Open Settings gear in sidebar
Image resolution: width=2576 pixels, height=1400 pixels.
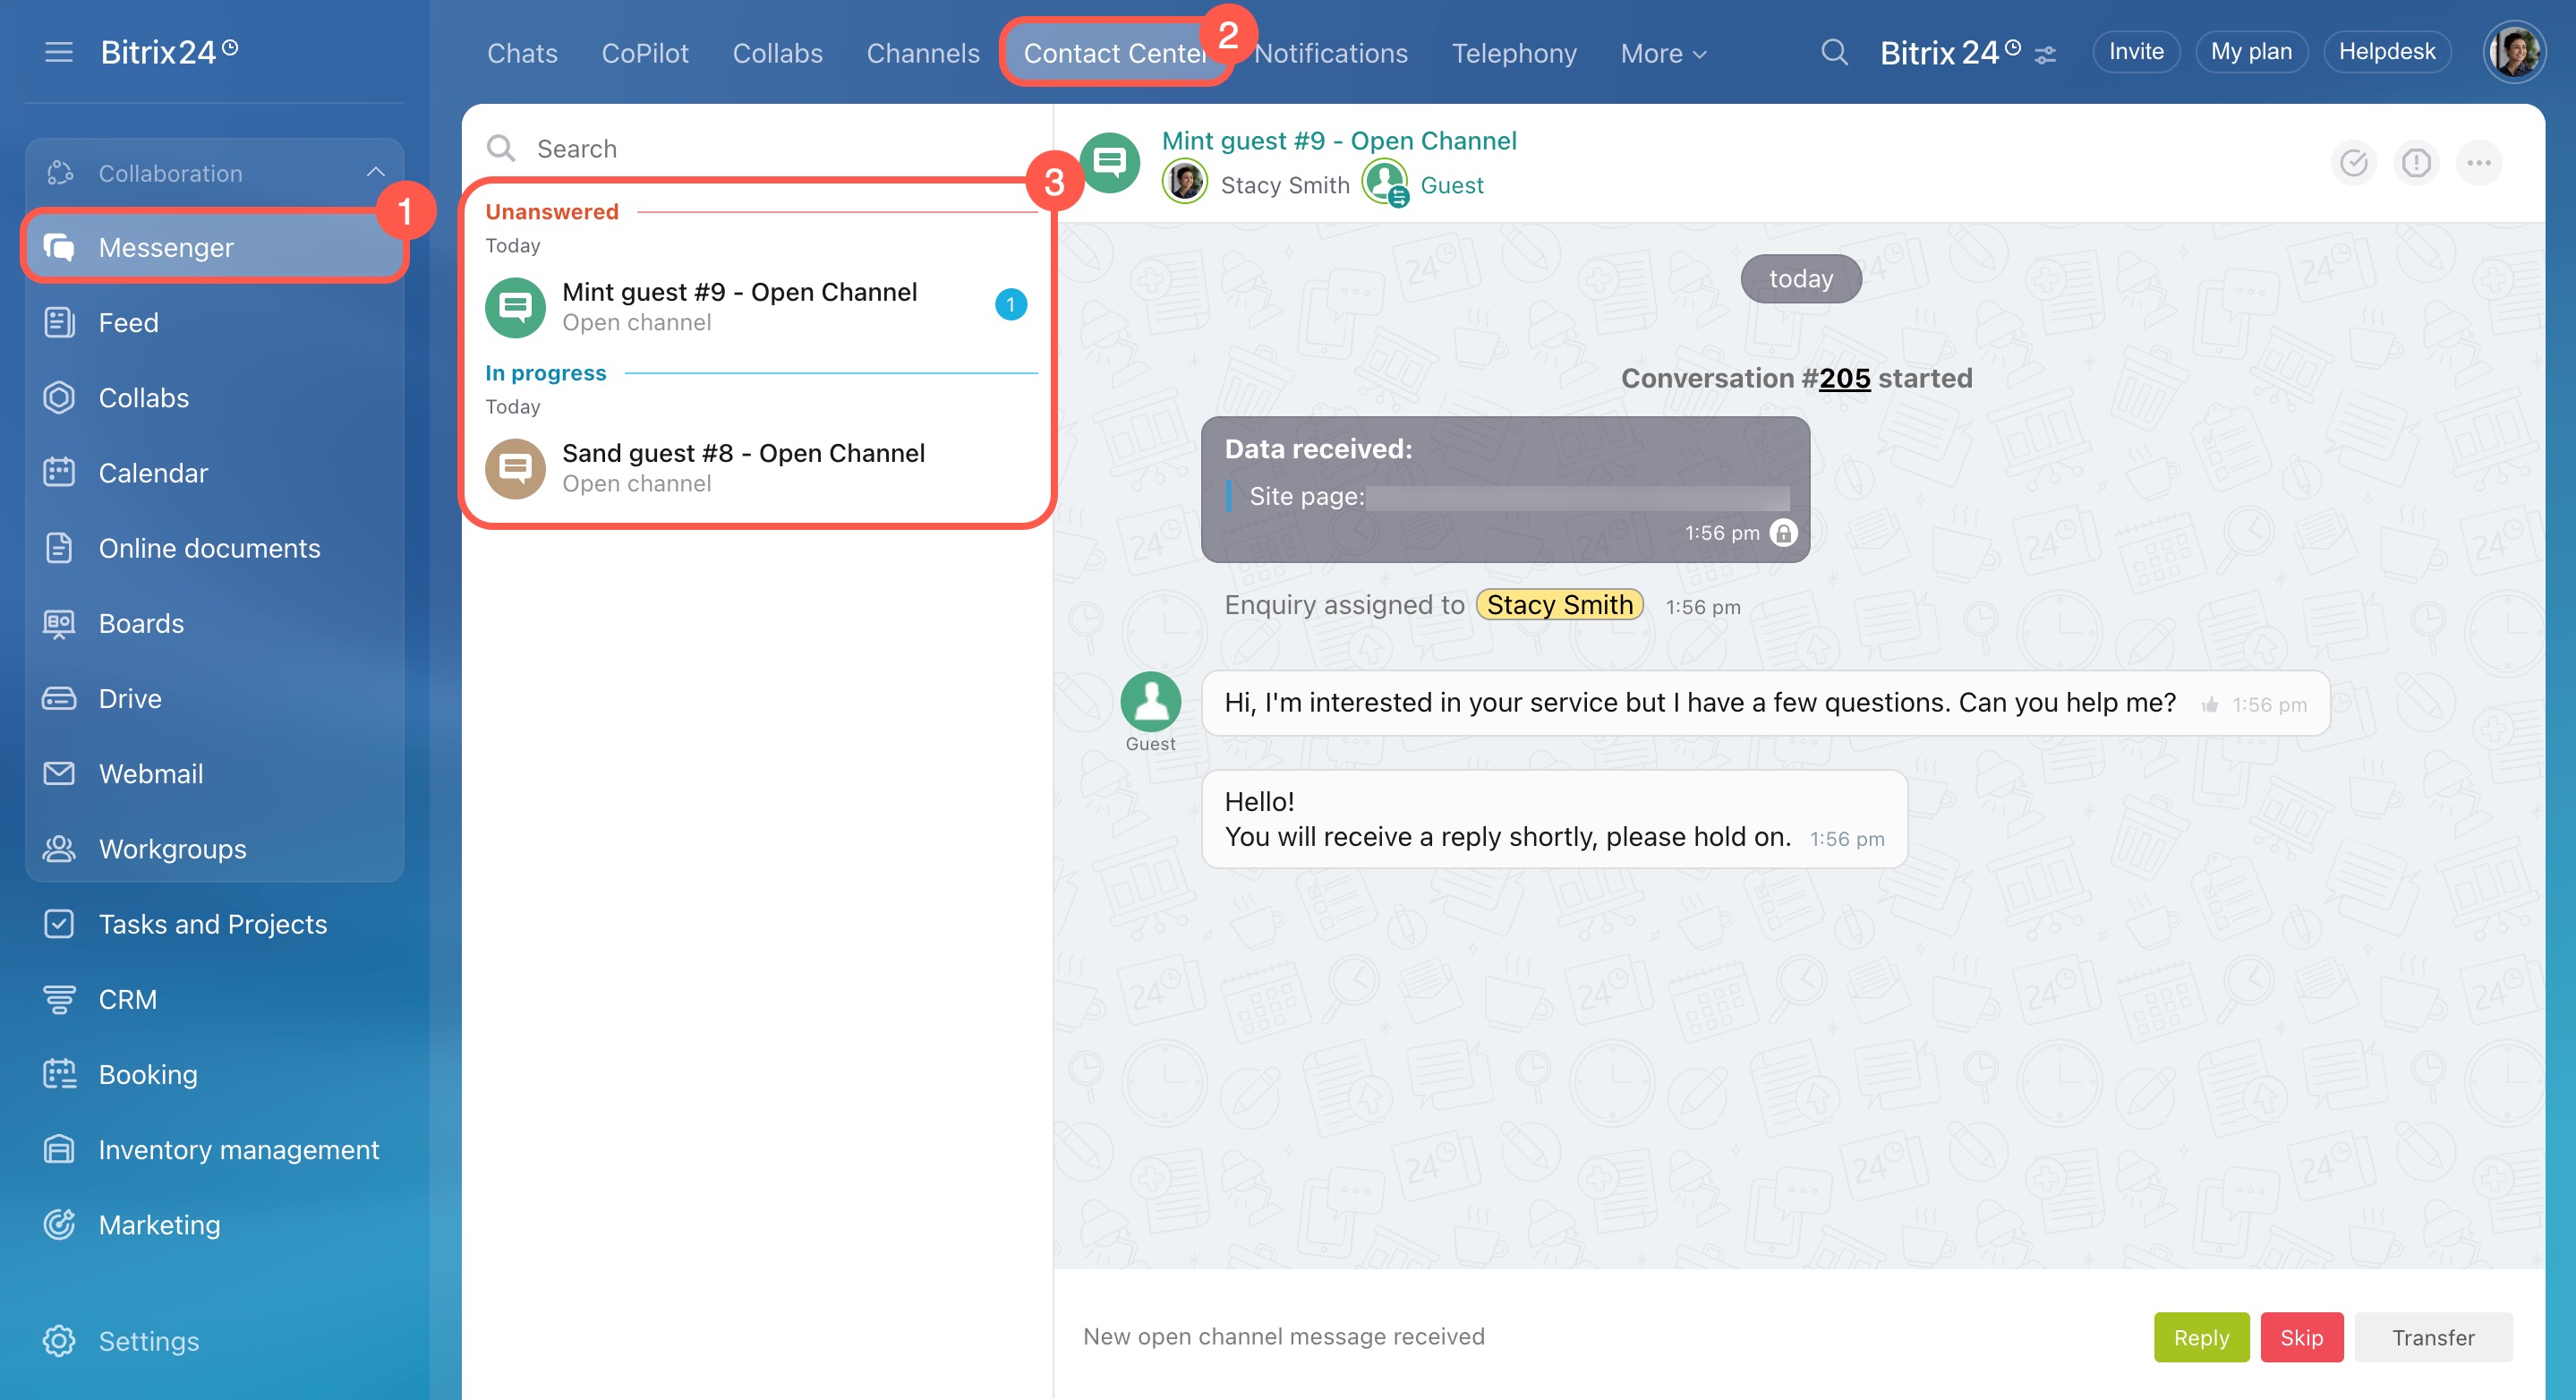59,1340
